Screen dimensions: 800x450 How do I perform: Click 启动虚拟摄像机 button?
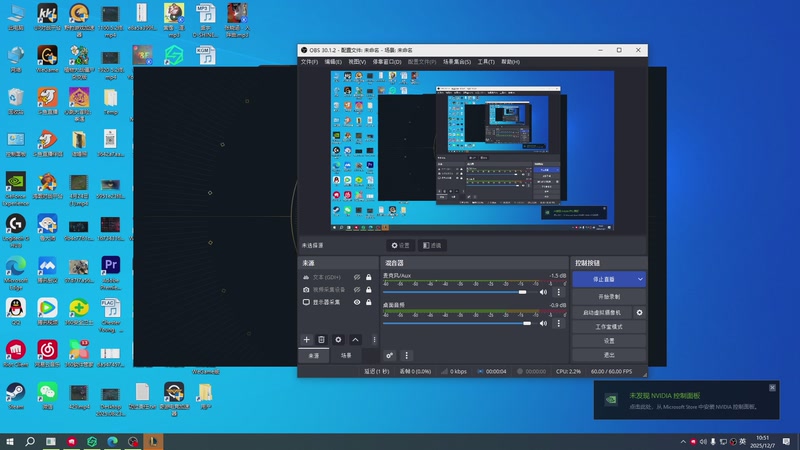tap(602, 312)
